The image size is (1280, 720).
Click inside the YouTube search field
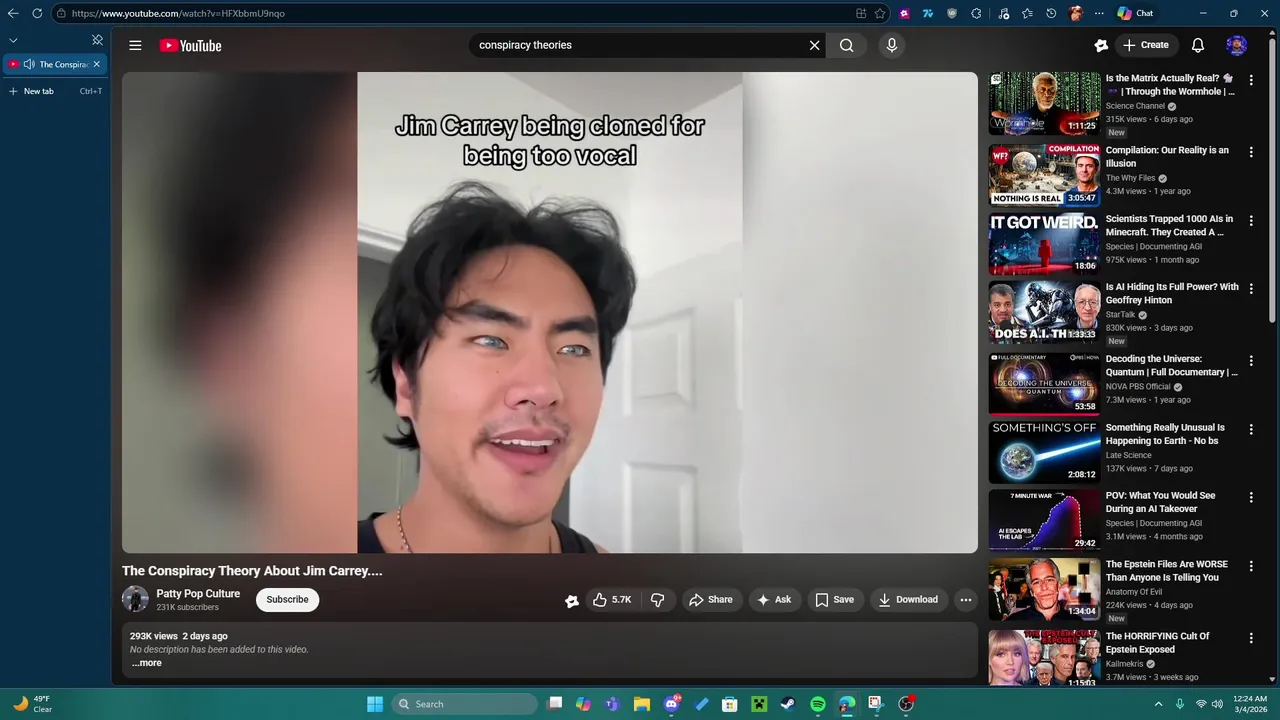click(x=640, y=45)
